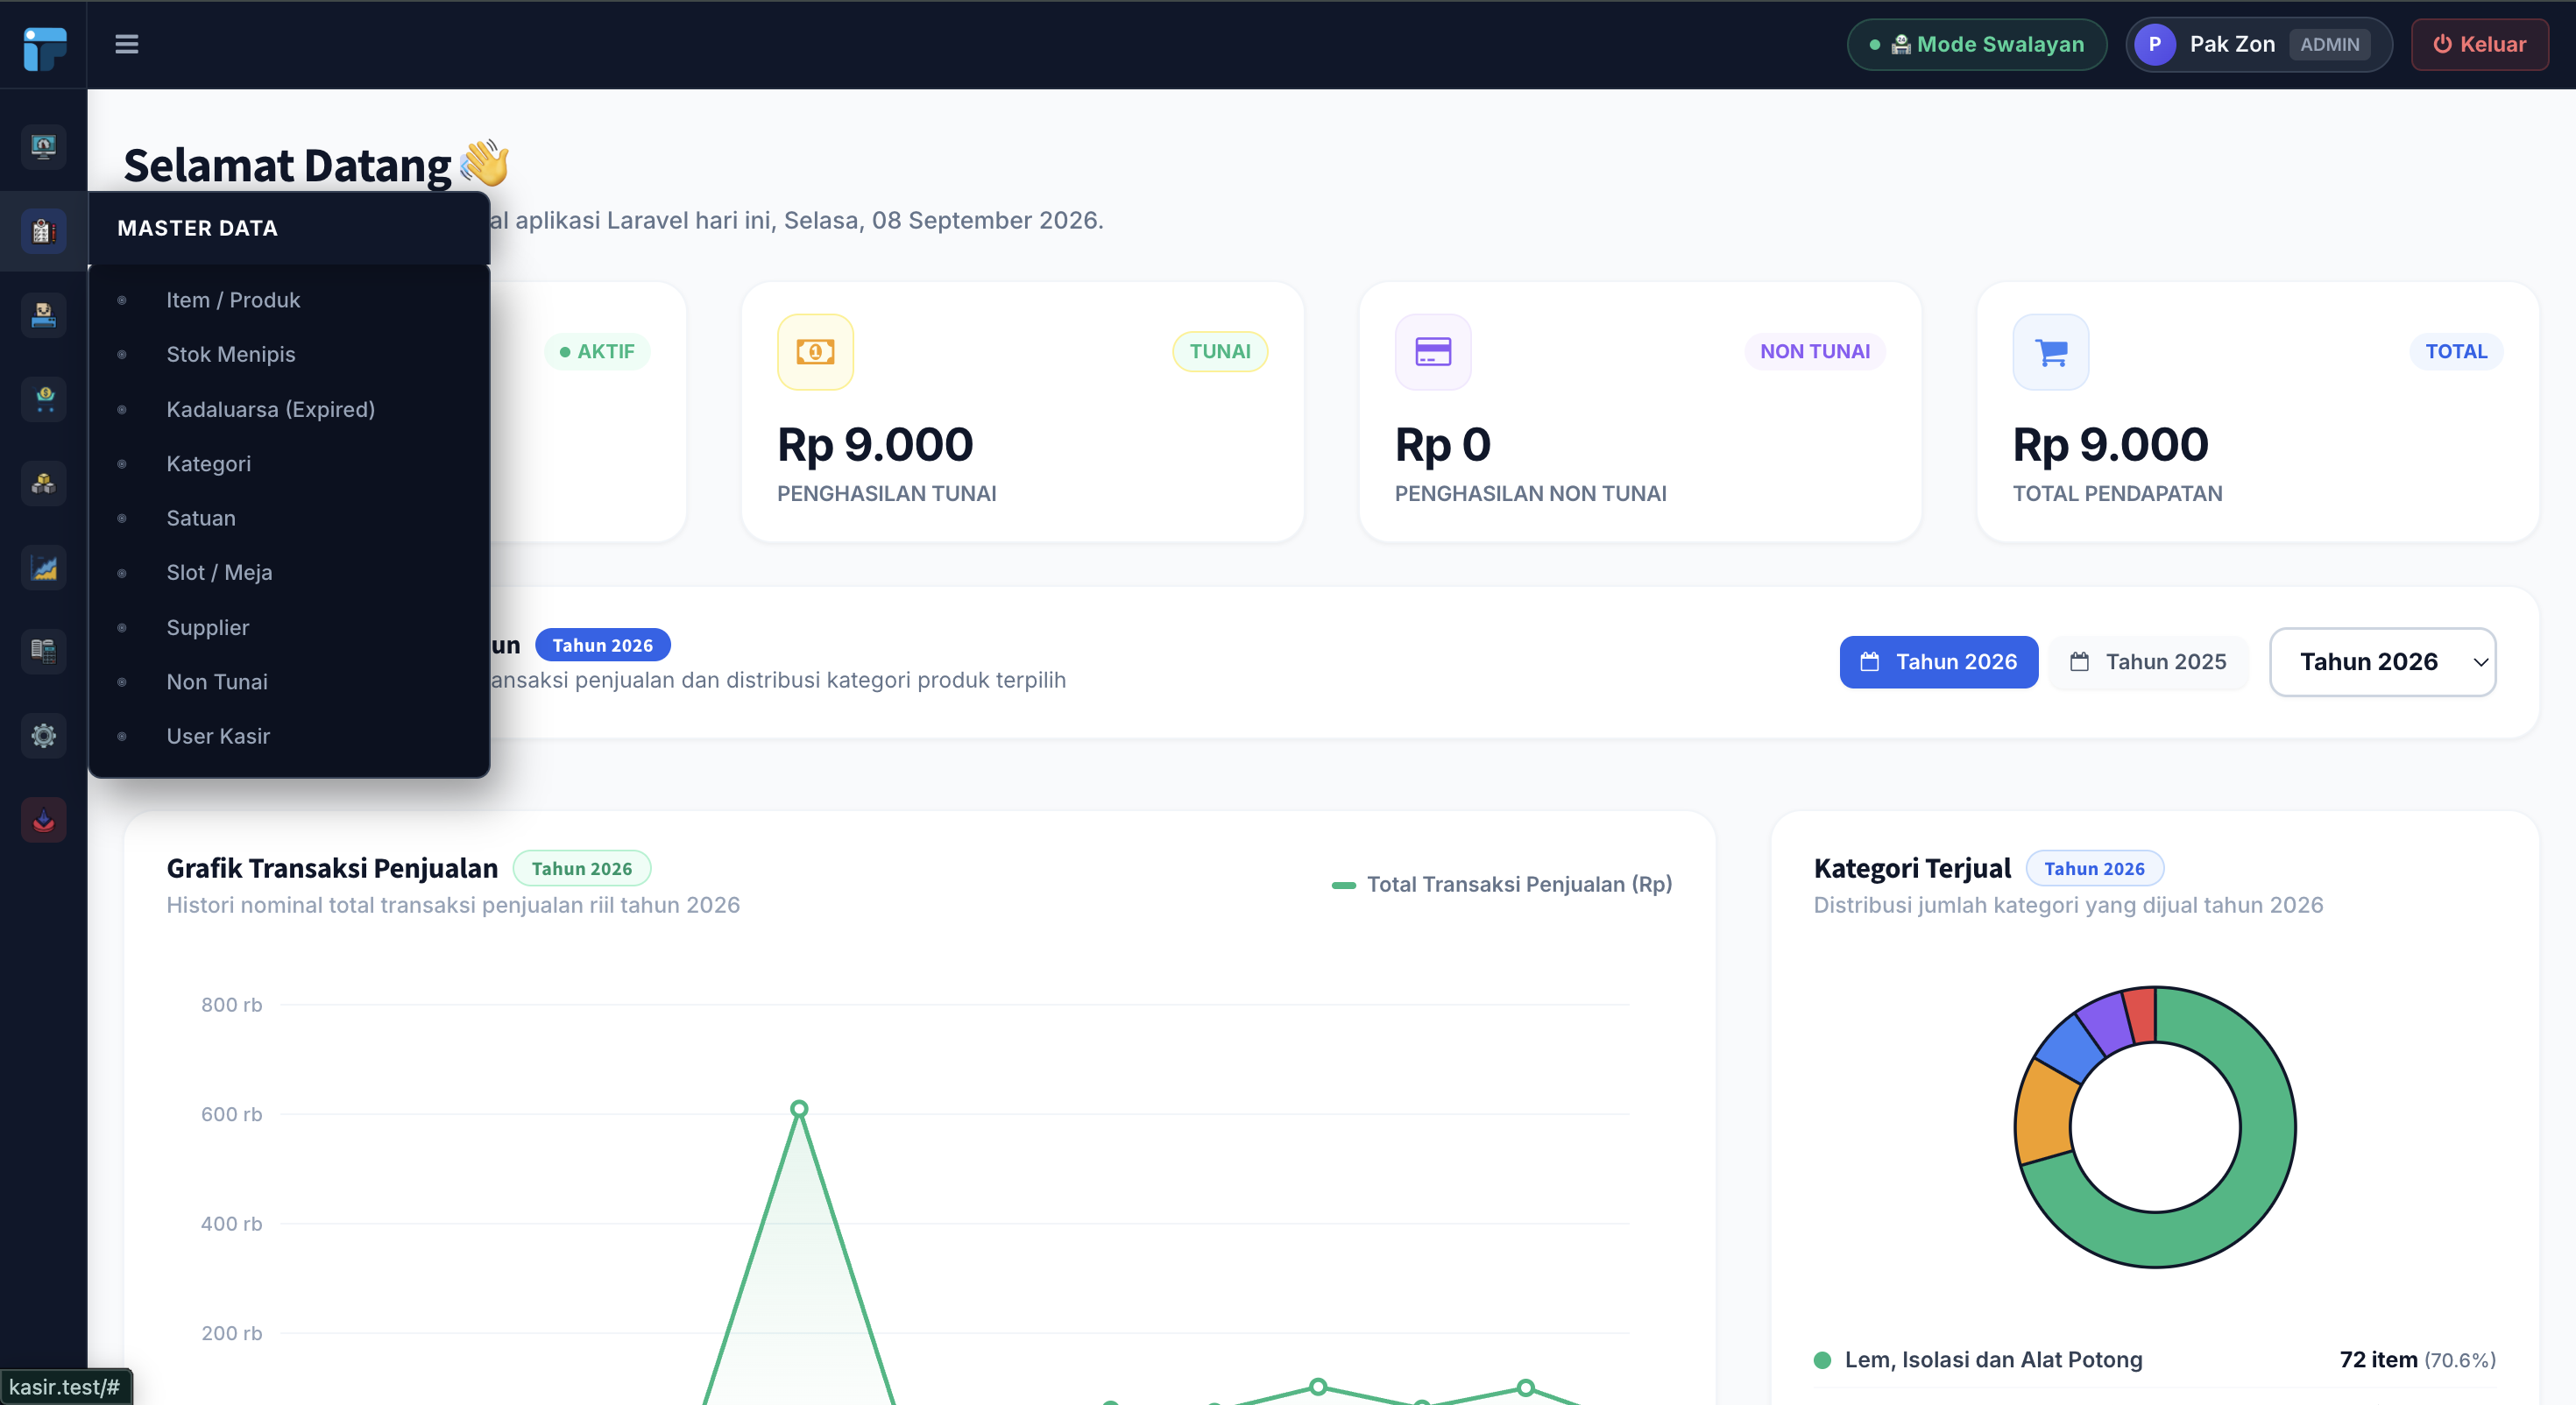Screen dimensions: 2576x1405
Task: Click the red power sidebar icon
Action: [43, 819]
